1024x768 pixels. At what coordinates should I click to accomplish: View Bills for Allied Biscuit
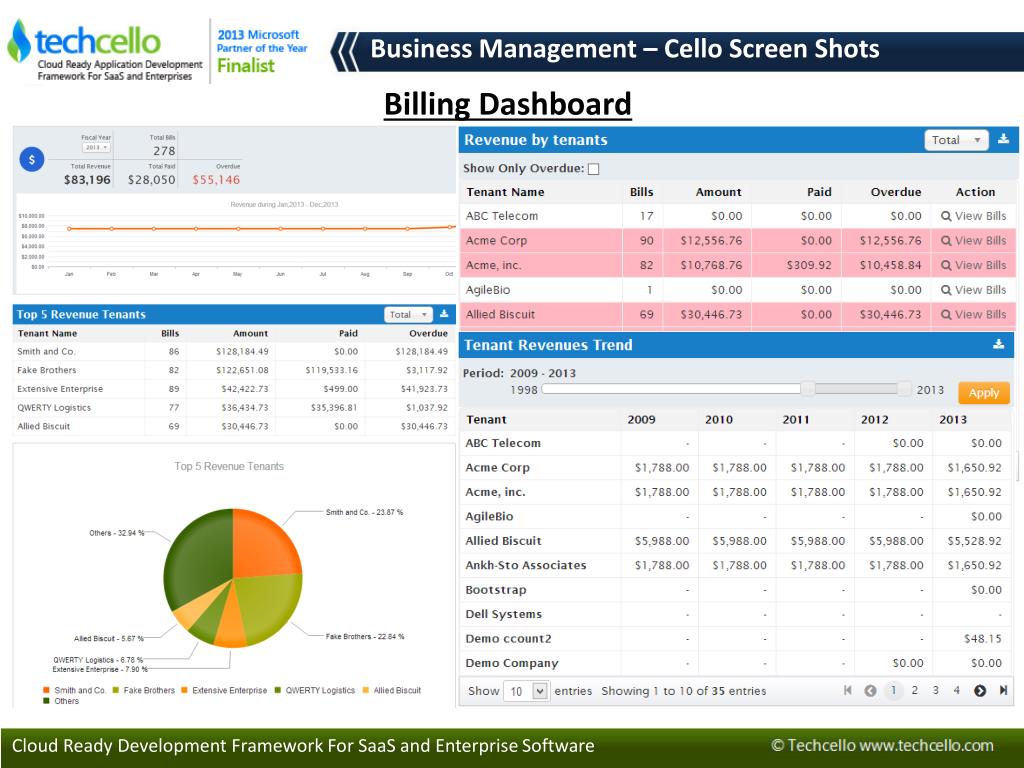pyautogui.click(x=974, y=315)
